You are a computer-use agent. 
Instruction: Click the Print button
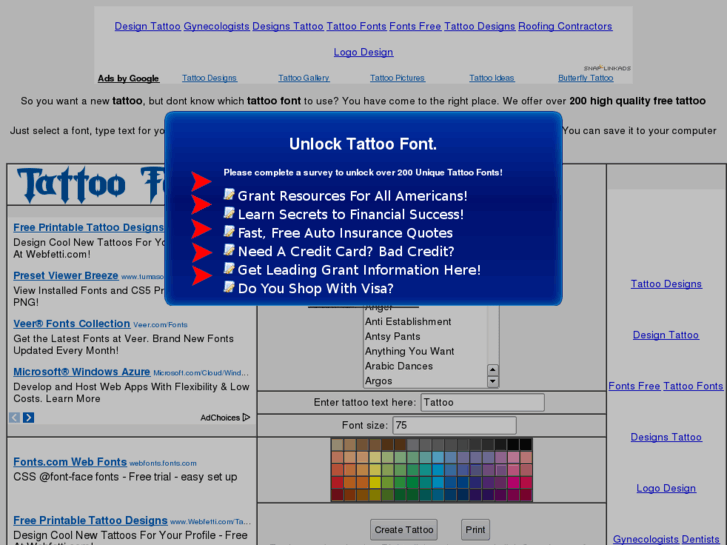coord(475,530)
